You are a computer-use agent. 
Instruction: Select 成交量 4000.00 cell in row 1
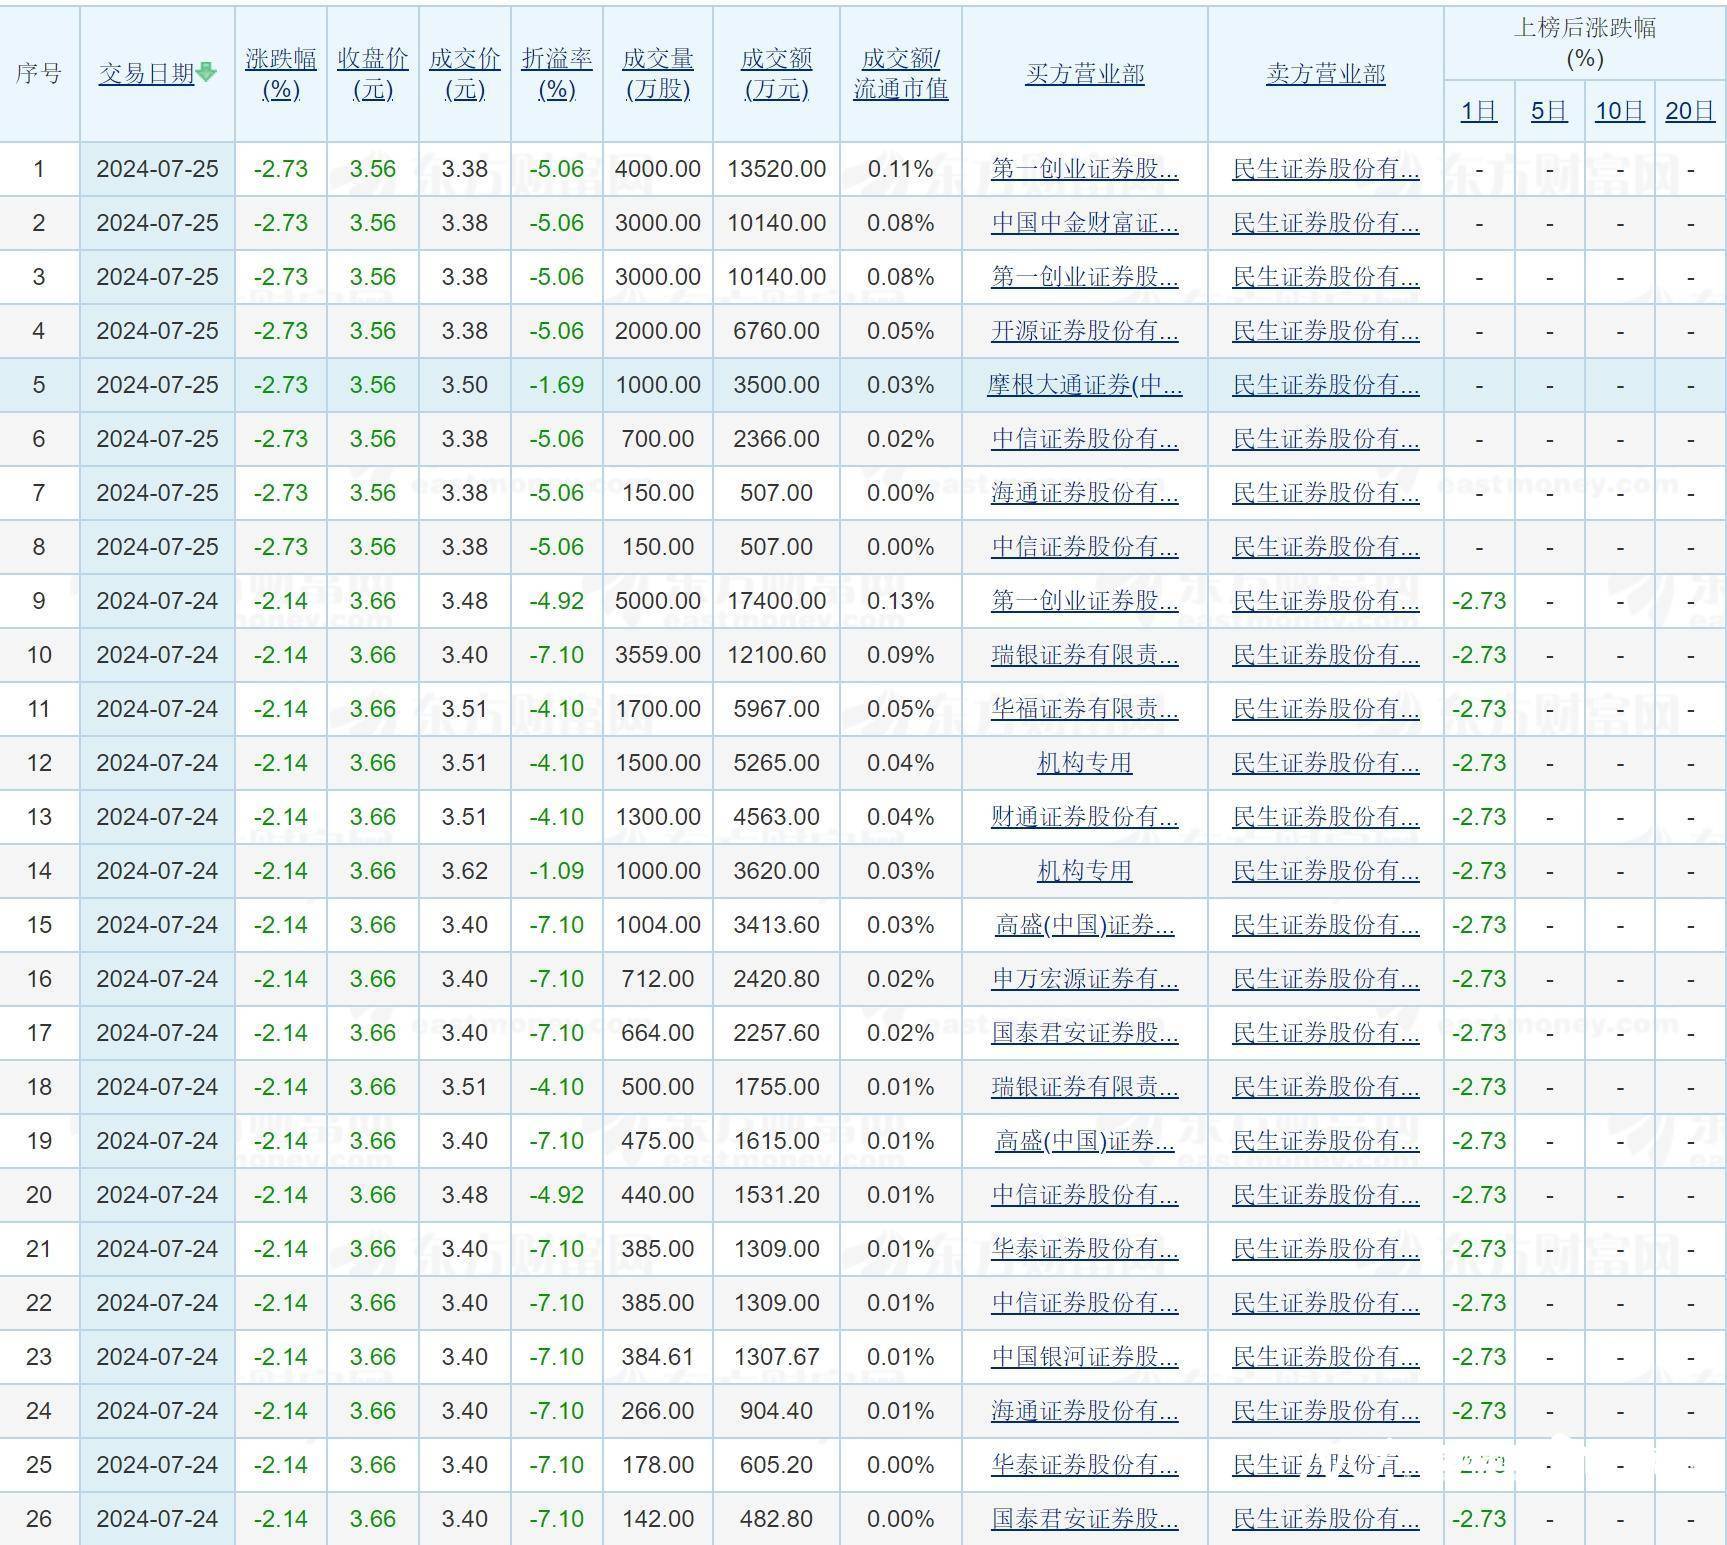tap(658, 169)
